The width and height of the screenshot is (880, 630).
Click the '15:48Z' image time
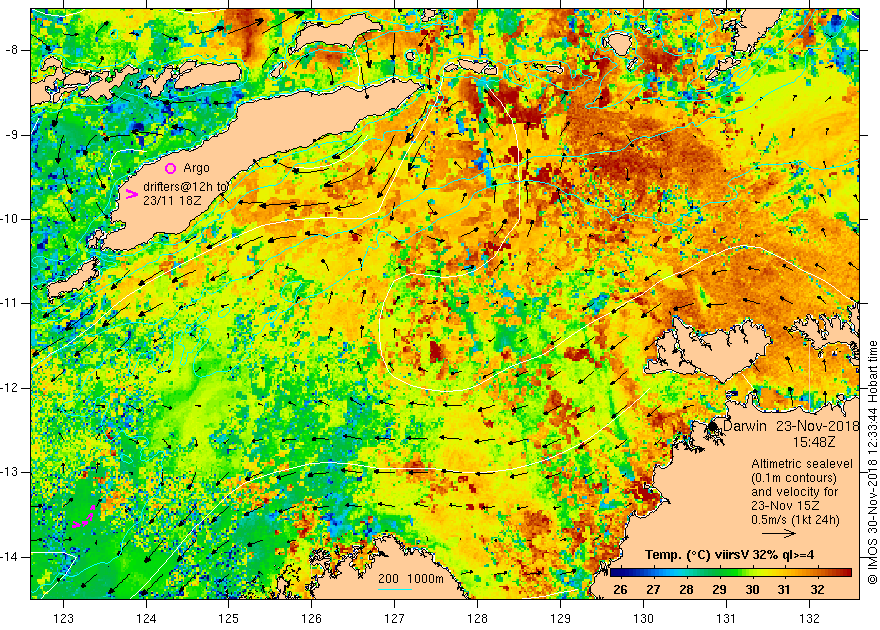click(x=814, y=442)
